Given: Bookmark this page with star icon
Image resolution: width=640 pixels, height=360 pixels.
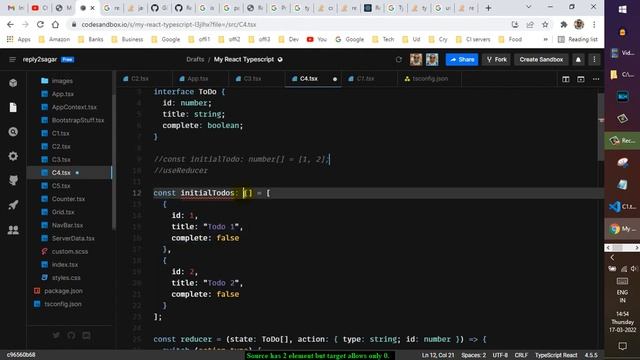Looking at the screenshot, I should tap(545, 24).
